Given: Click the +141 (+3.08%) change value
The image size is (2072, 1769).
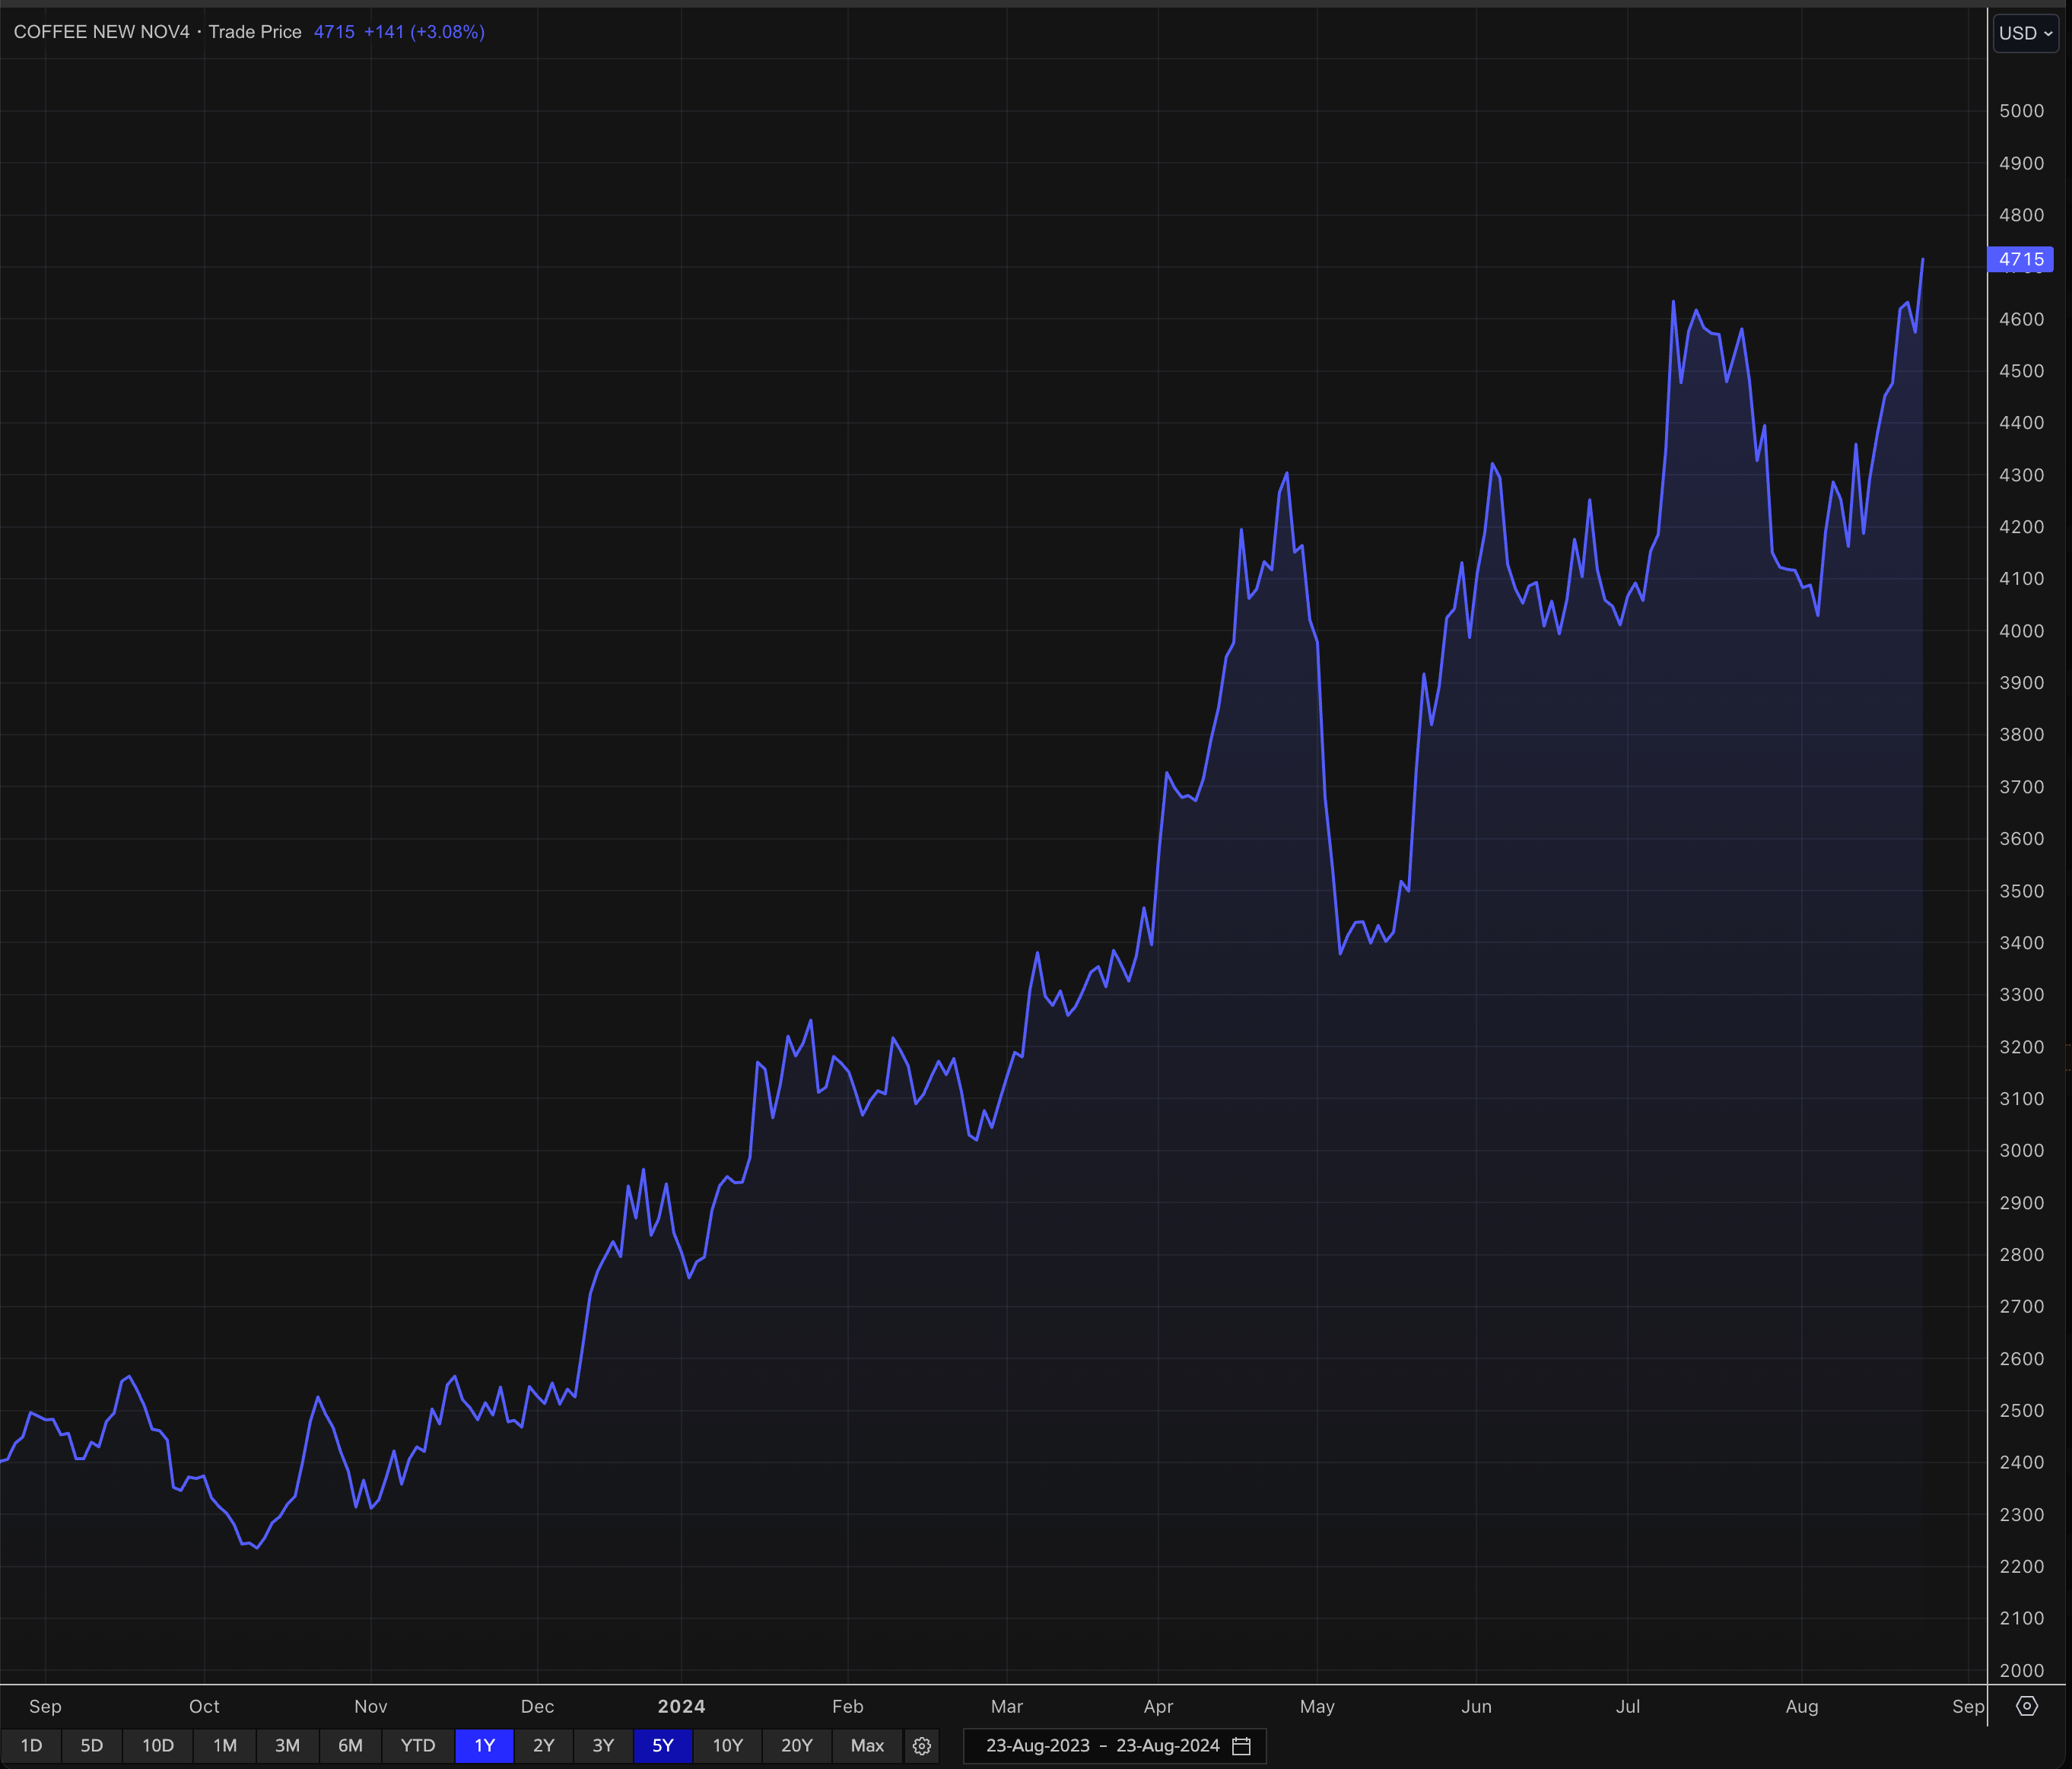Looking at the screenshot, I should [424, 32].
